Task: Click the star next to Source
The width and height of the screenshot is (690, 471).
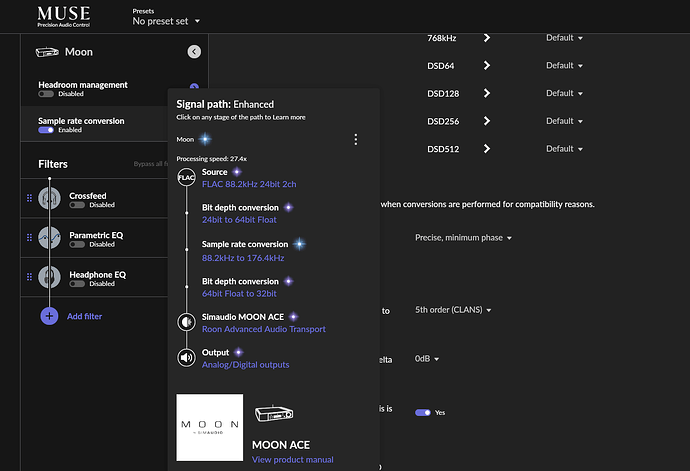Action: pyautogui.click(x=237, y=172)
